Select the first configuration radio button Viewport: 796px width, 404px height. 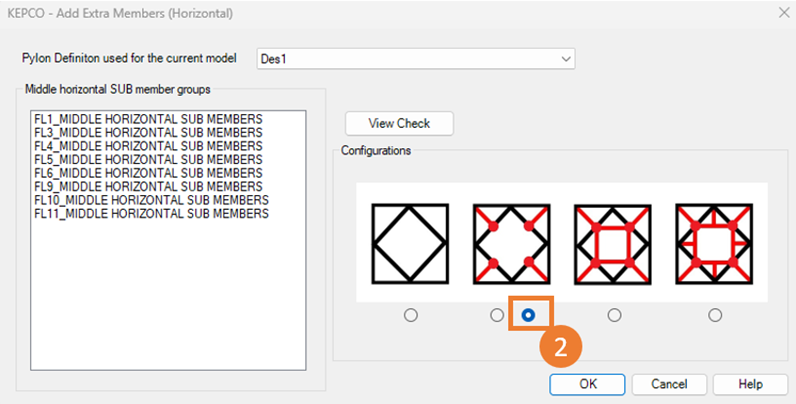coord(410,315)
